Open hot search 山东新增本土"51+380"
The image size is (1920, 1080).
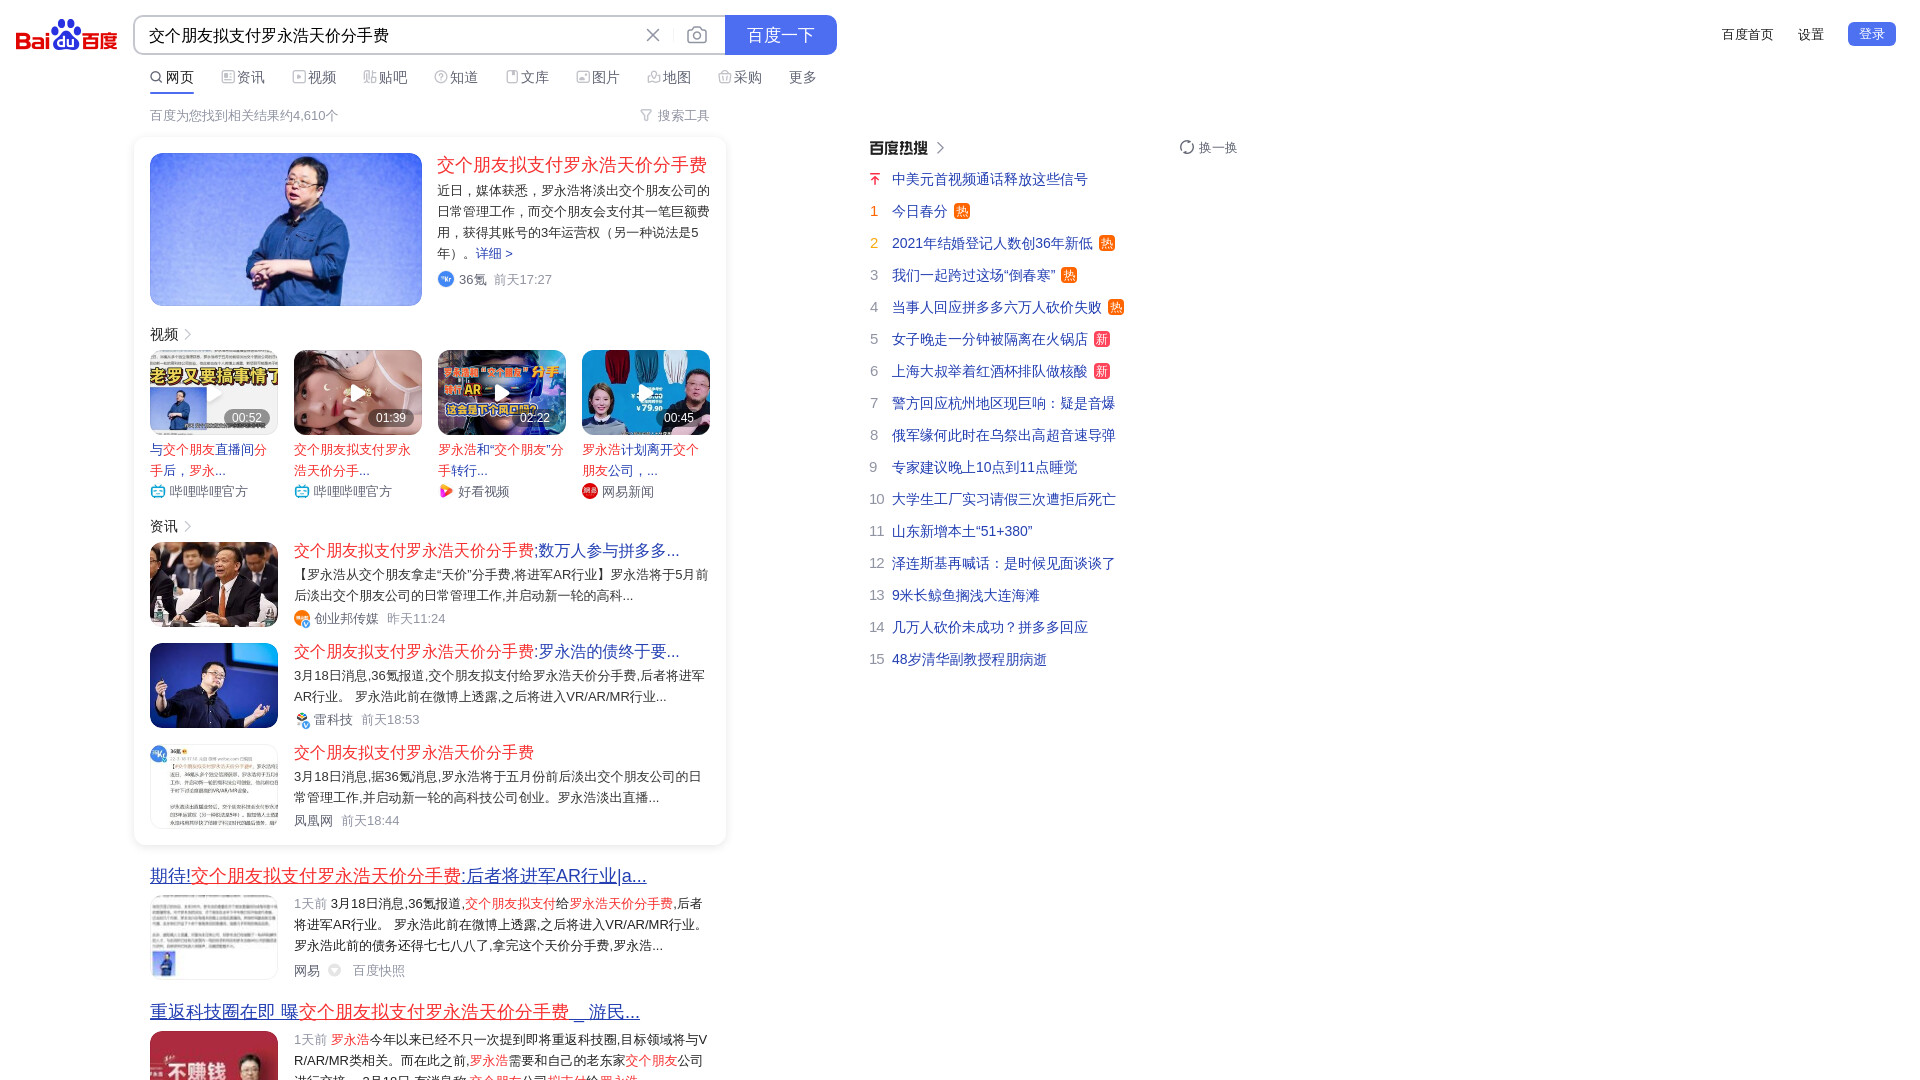click(x=962, y=531)
